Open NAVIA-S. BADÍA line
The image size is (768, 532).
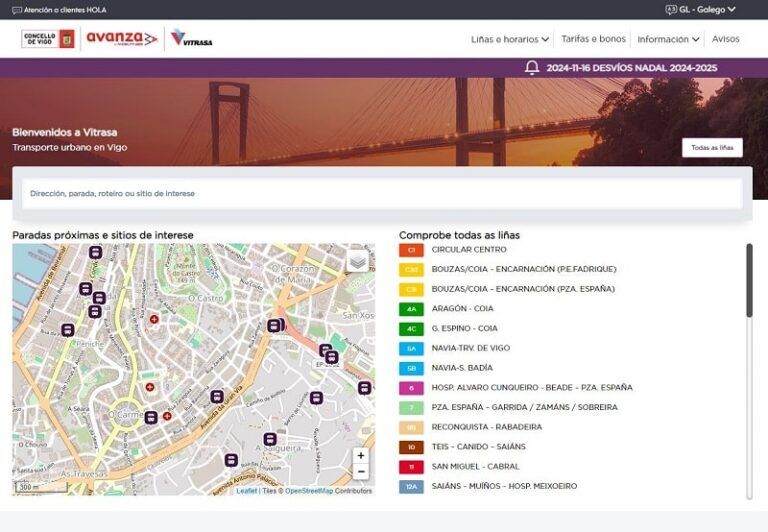point(462,367)
